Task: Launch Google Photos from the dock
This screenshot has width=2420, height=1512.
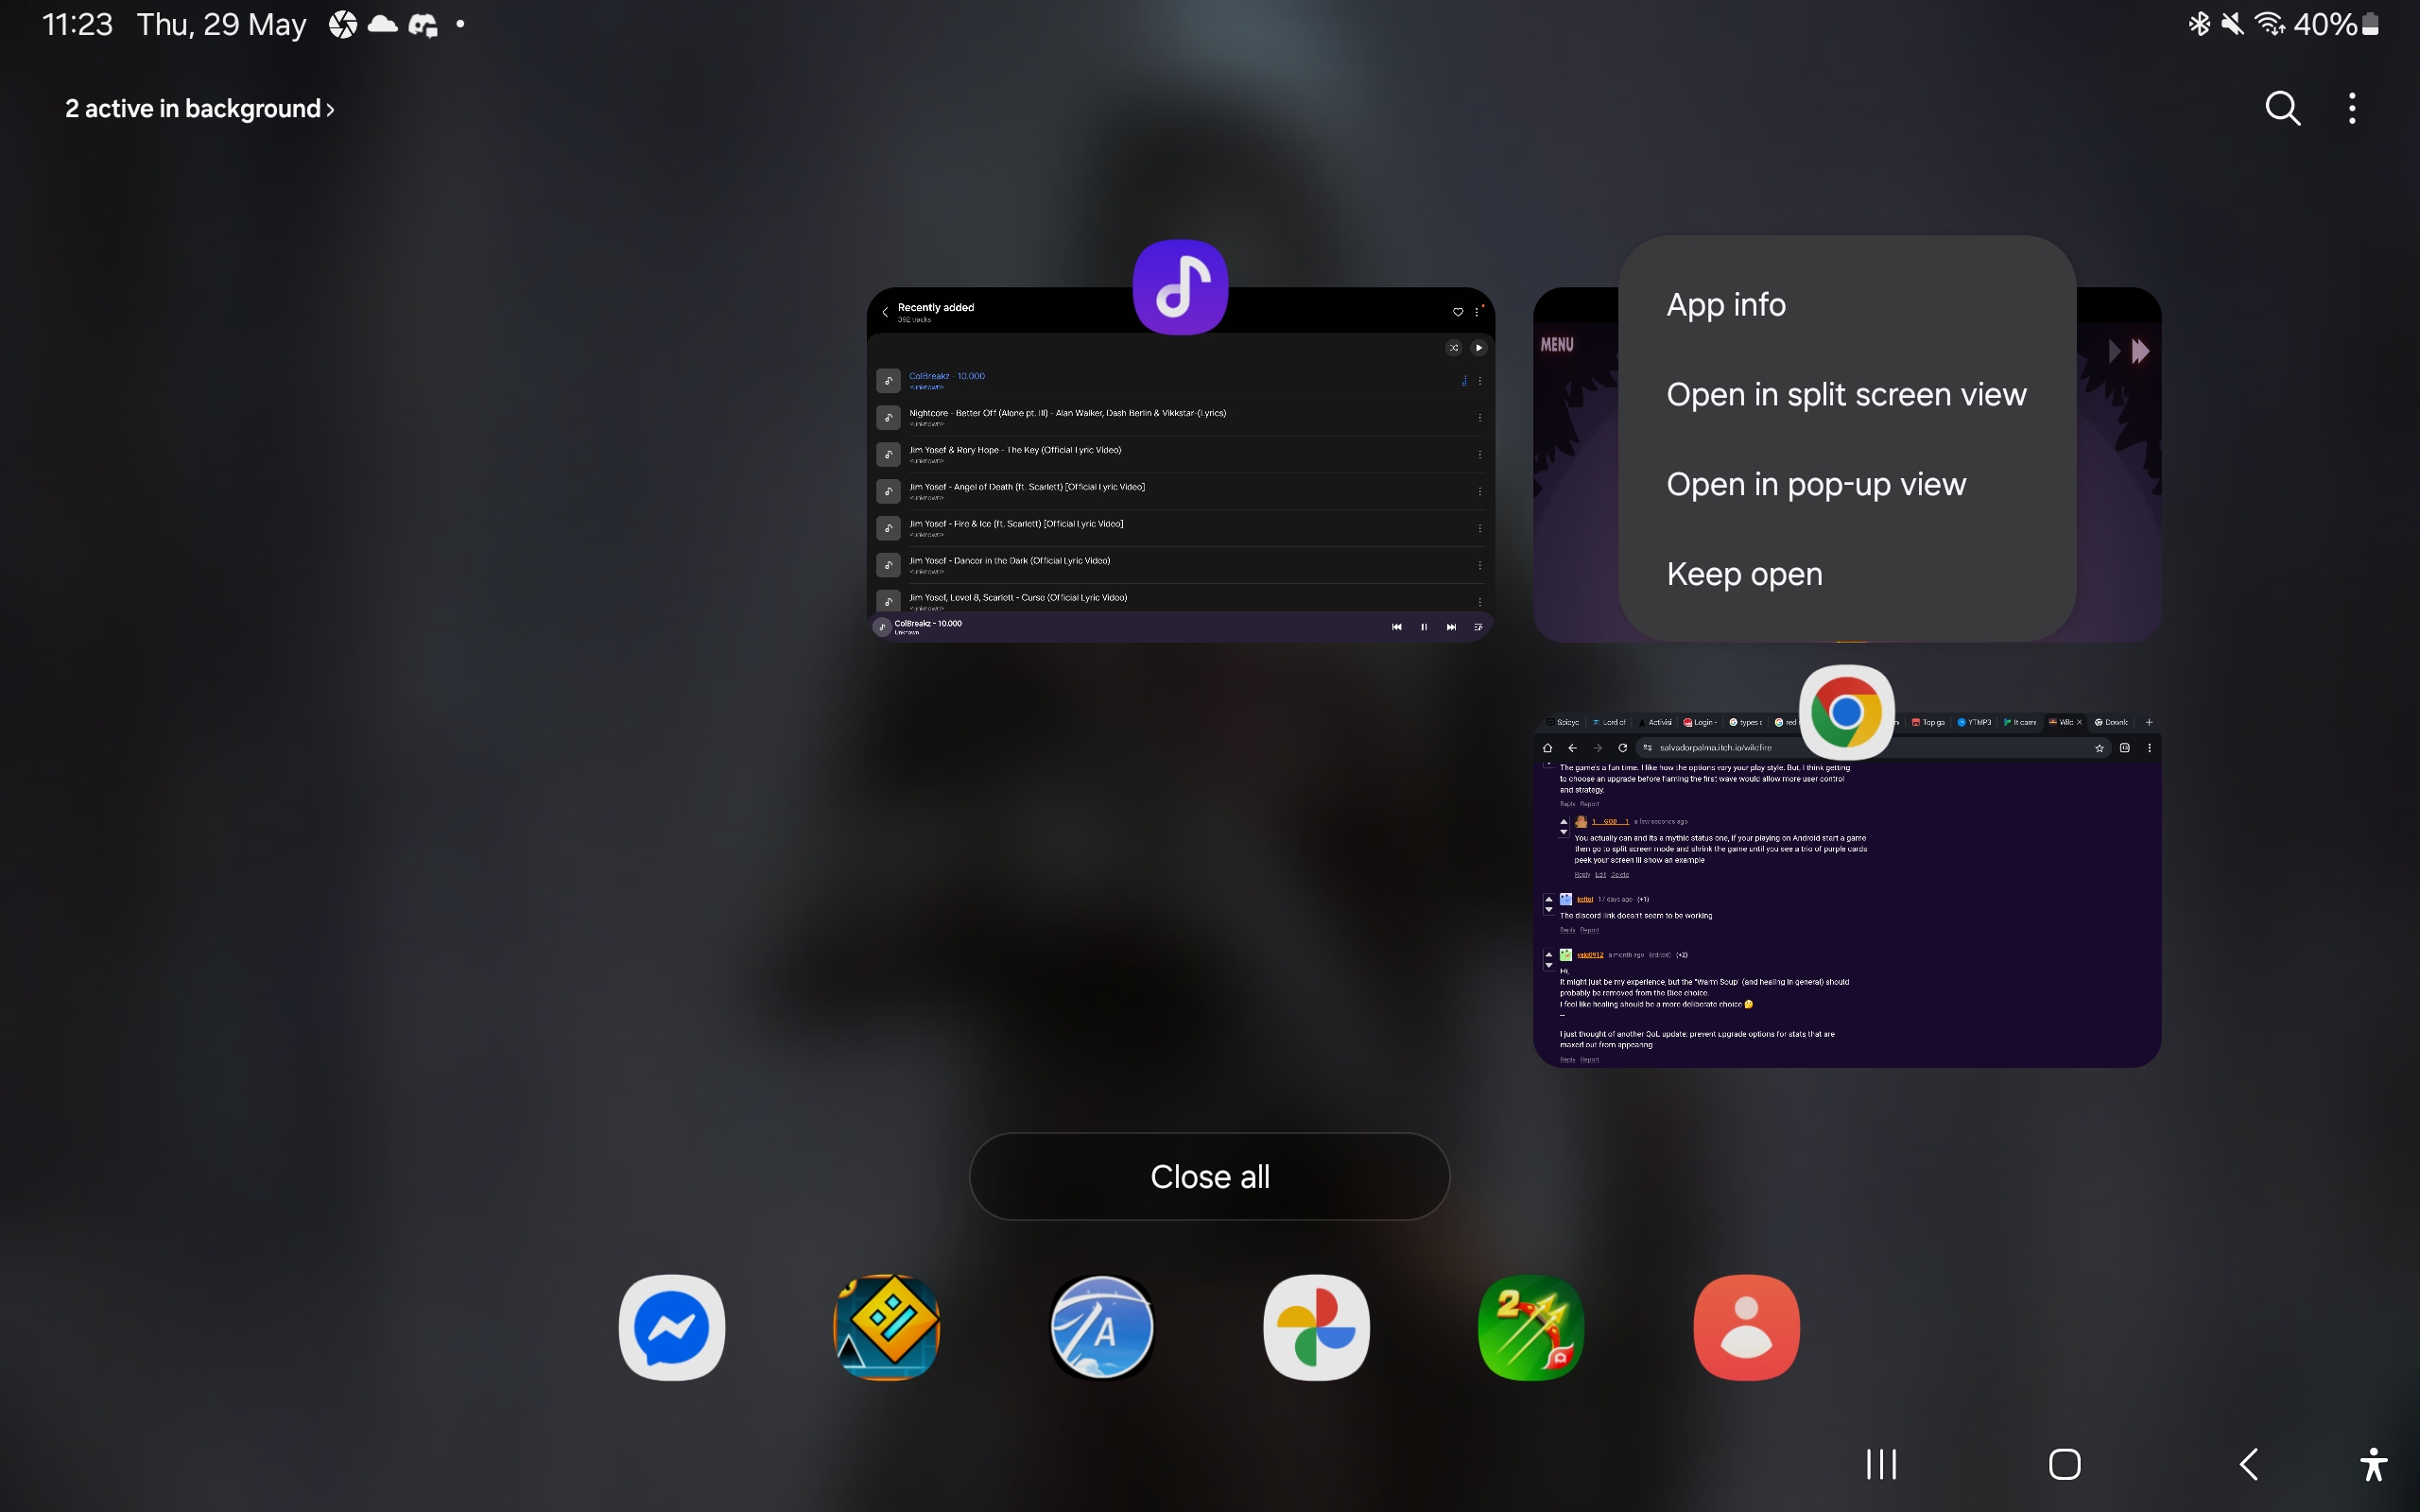Action: click(1316, 1327)
